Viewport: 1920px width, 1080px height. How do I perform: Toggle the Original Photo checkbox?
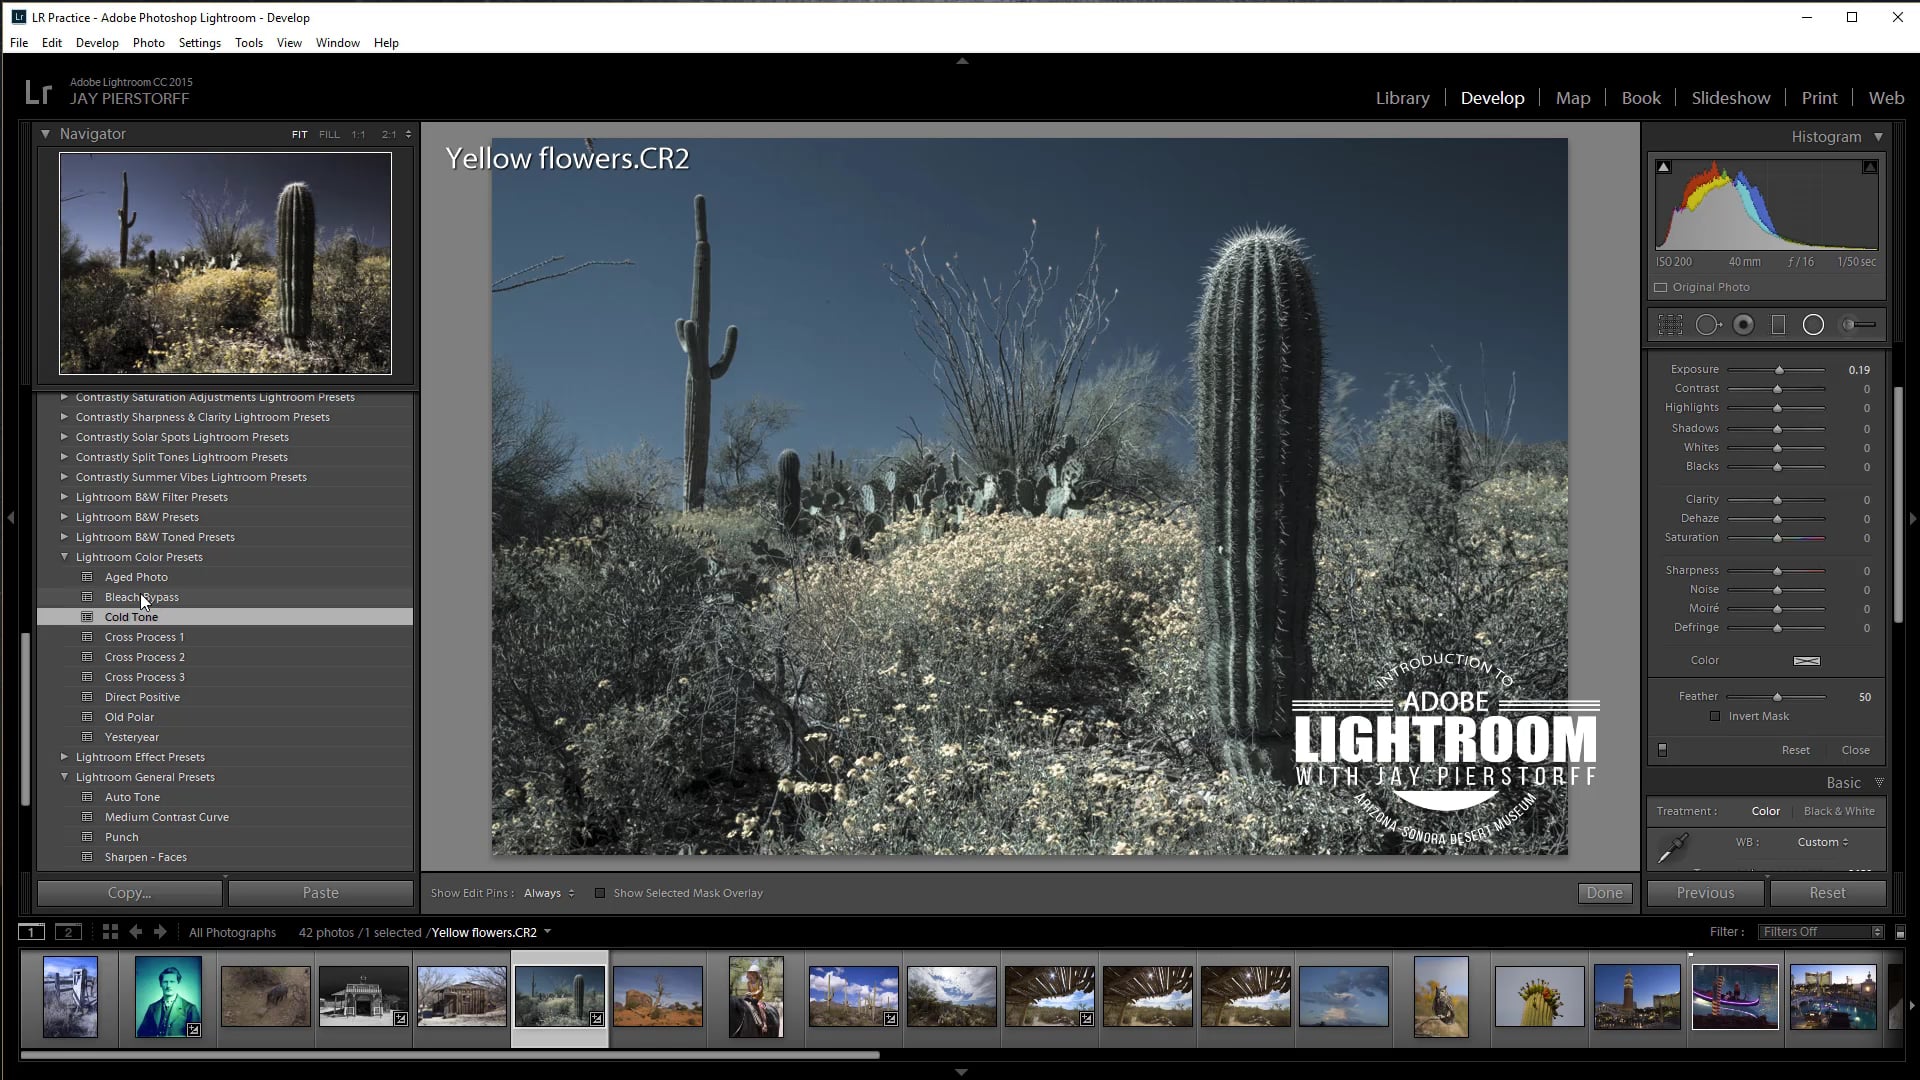click(x=1662, y=287)
